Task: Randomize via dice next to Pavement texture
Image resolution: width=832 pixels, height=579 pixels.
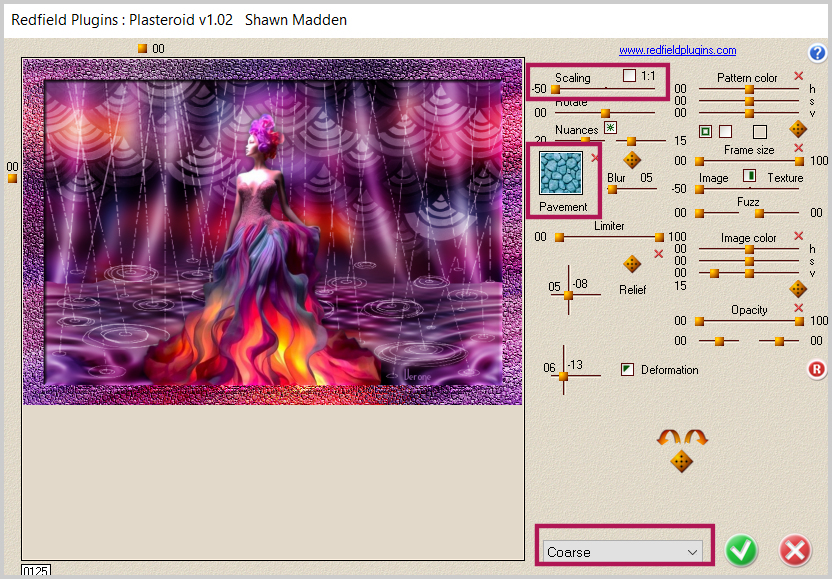Action: click(631, 160)
